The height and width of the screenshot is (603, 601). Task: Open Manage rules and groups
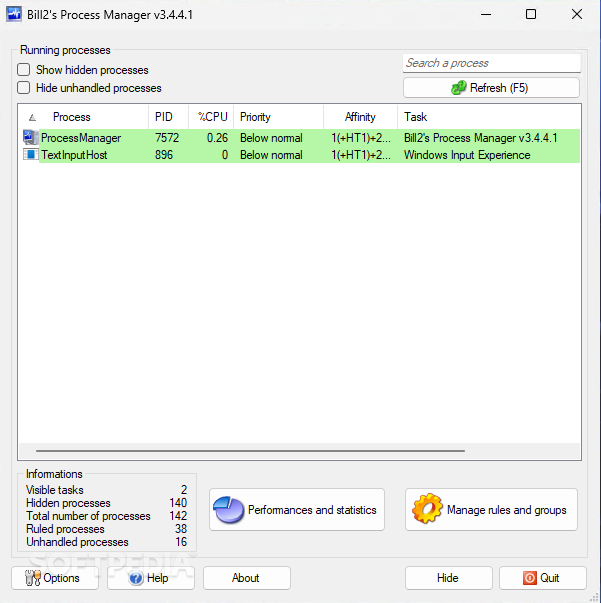tap(491, 510)
